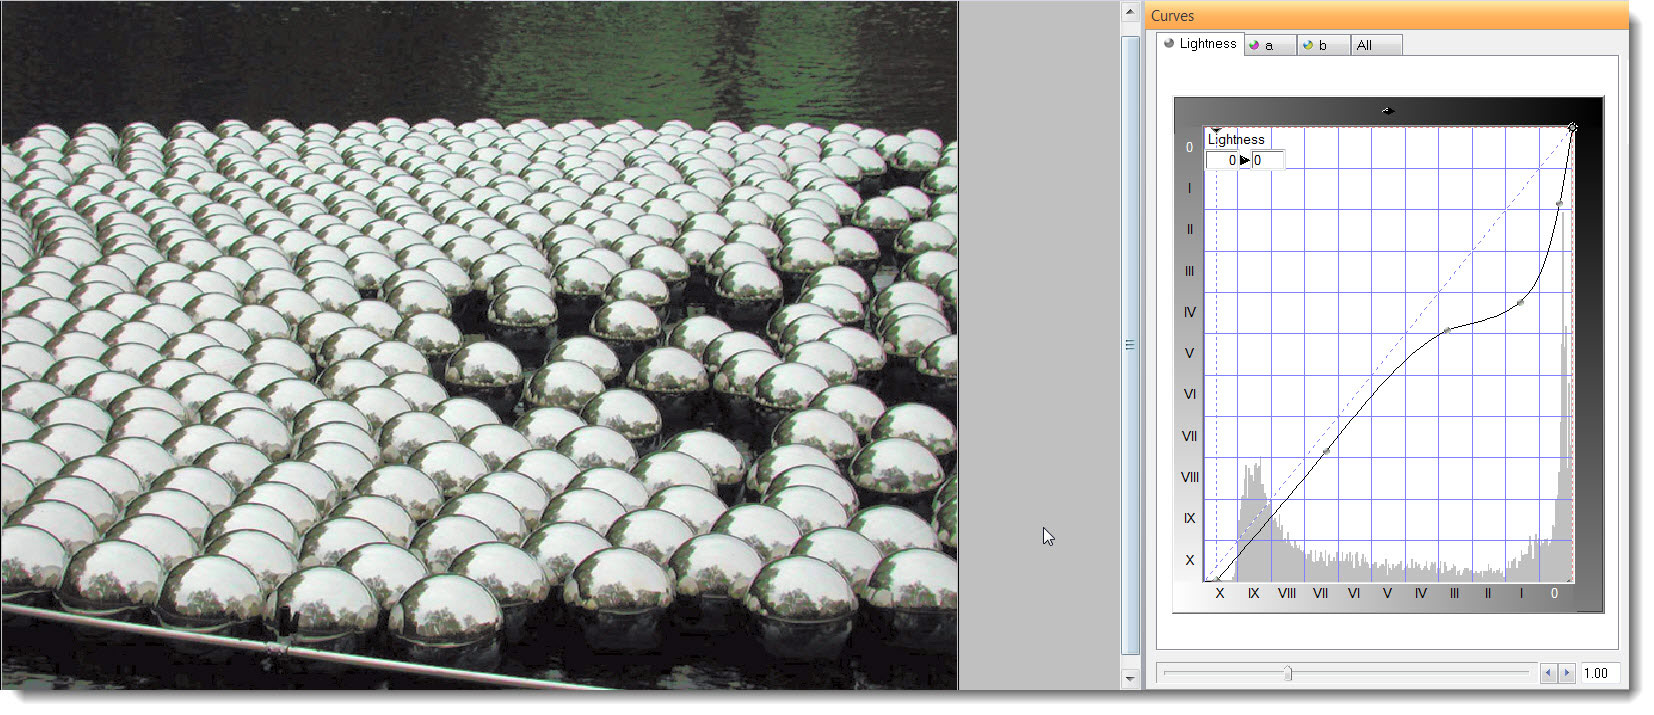Click the vertical scrollbar grip beside image
Viewport: 1654px width, 715px height.
tap(1130, 345)
